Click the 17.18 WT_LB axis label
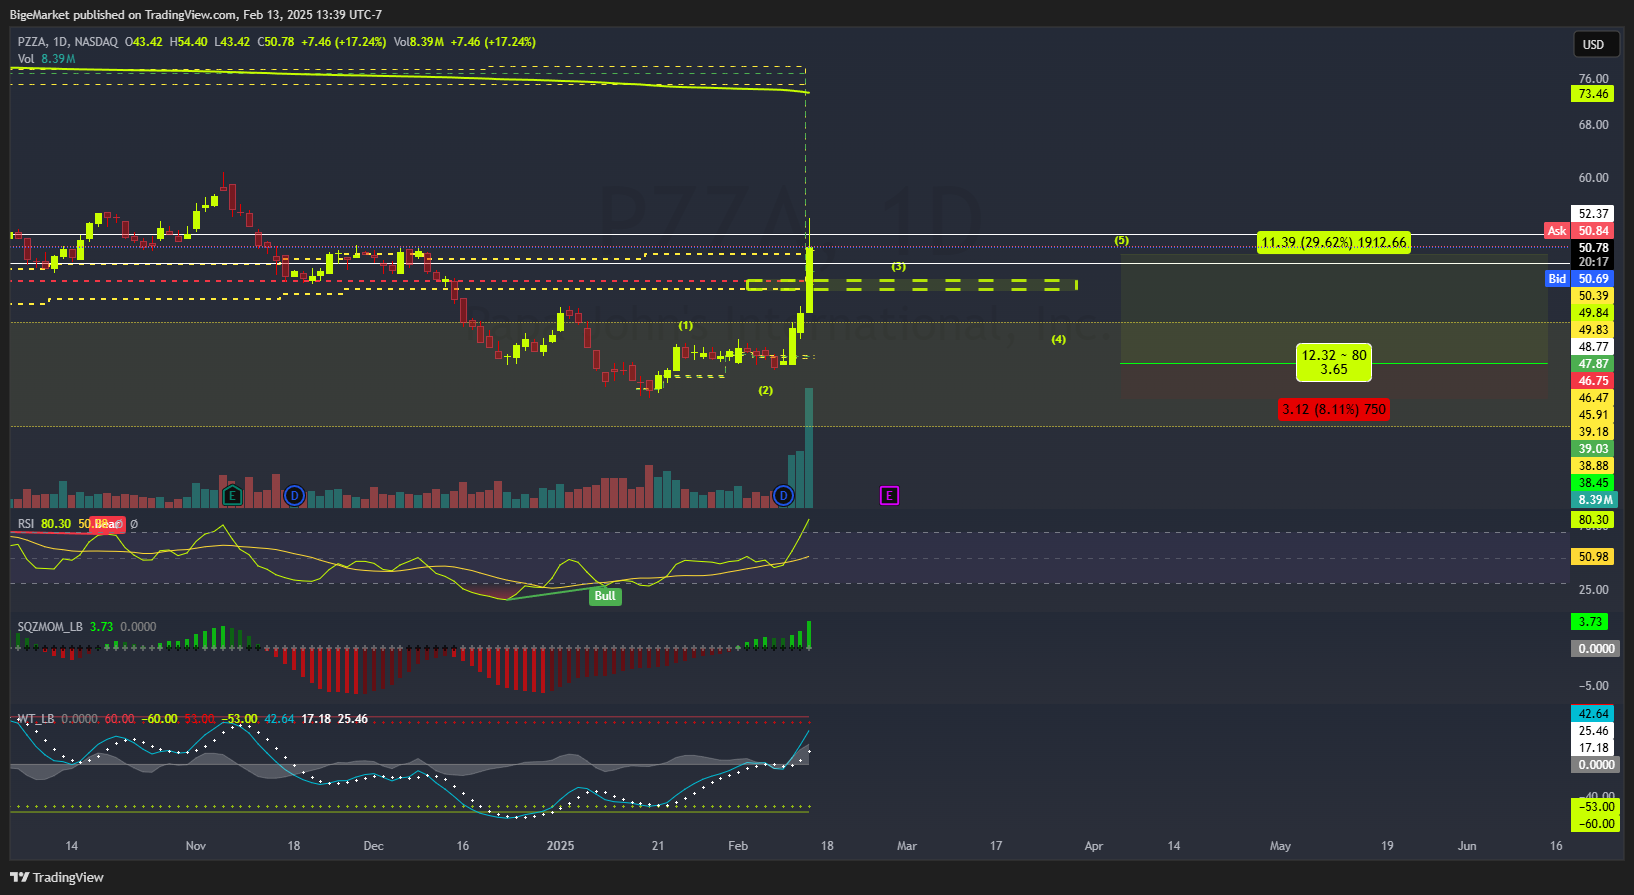Screen dimensions: 1634x895 (1593, 748)
